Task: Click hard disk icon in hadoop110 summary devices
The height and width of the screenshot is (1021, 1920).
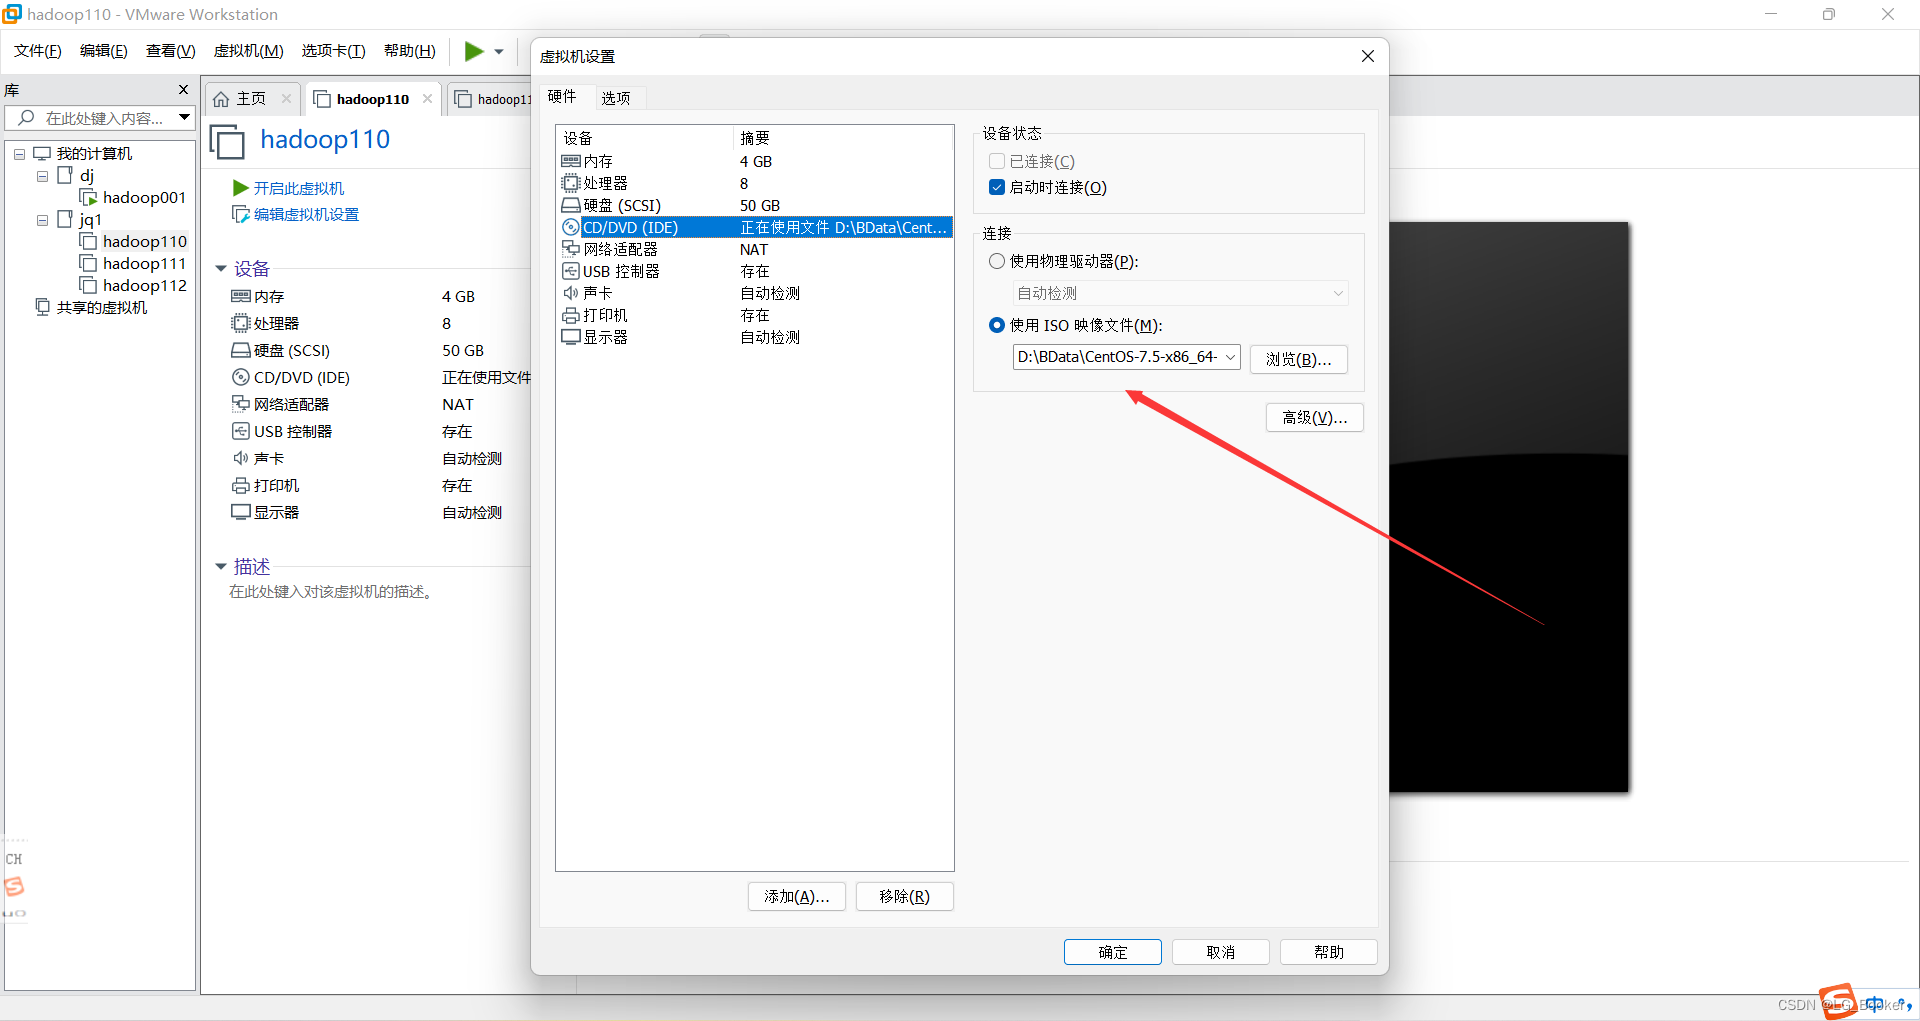Action: [241, 350]
